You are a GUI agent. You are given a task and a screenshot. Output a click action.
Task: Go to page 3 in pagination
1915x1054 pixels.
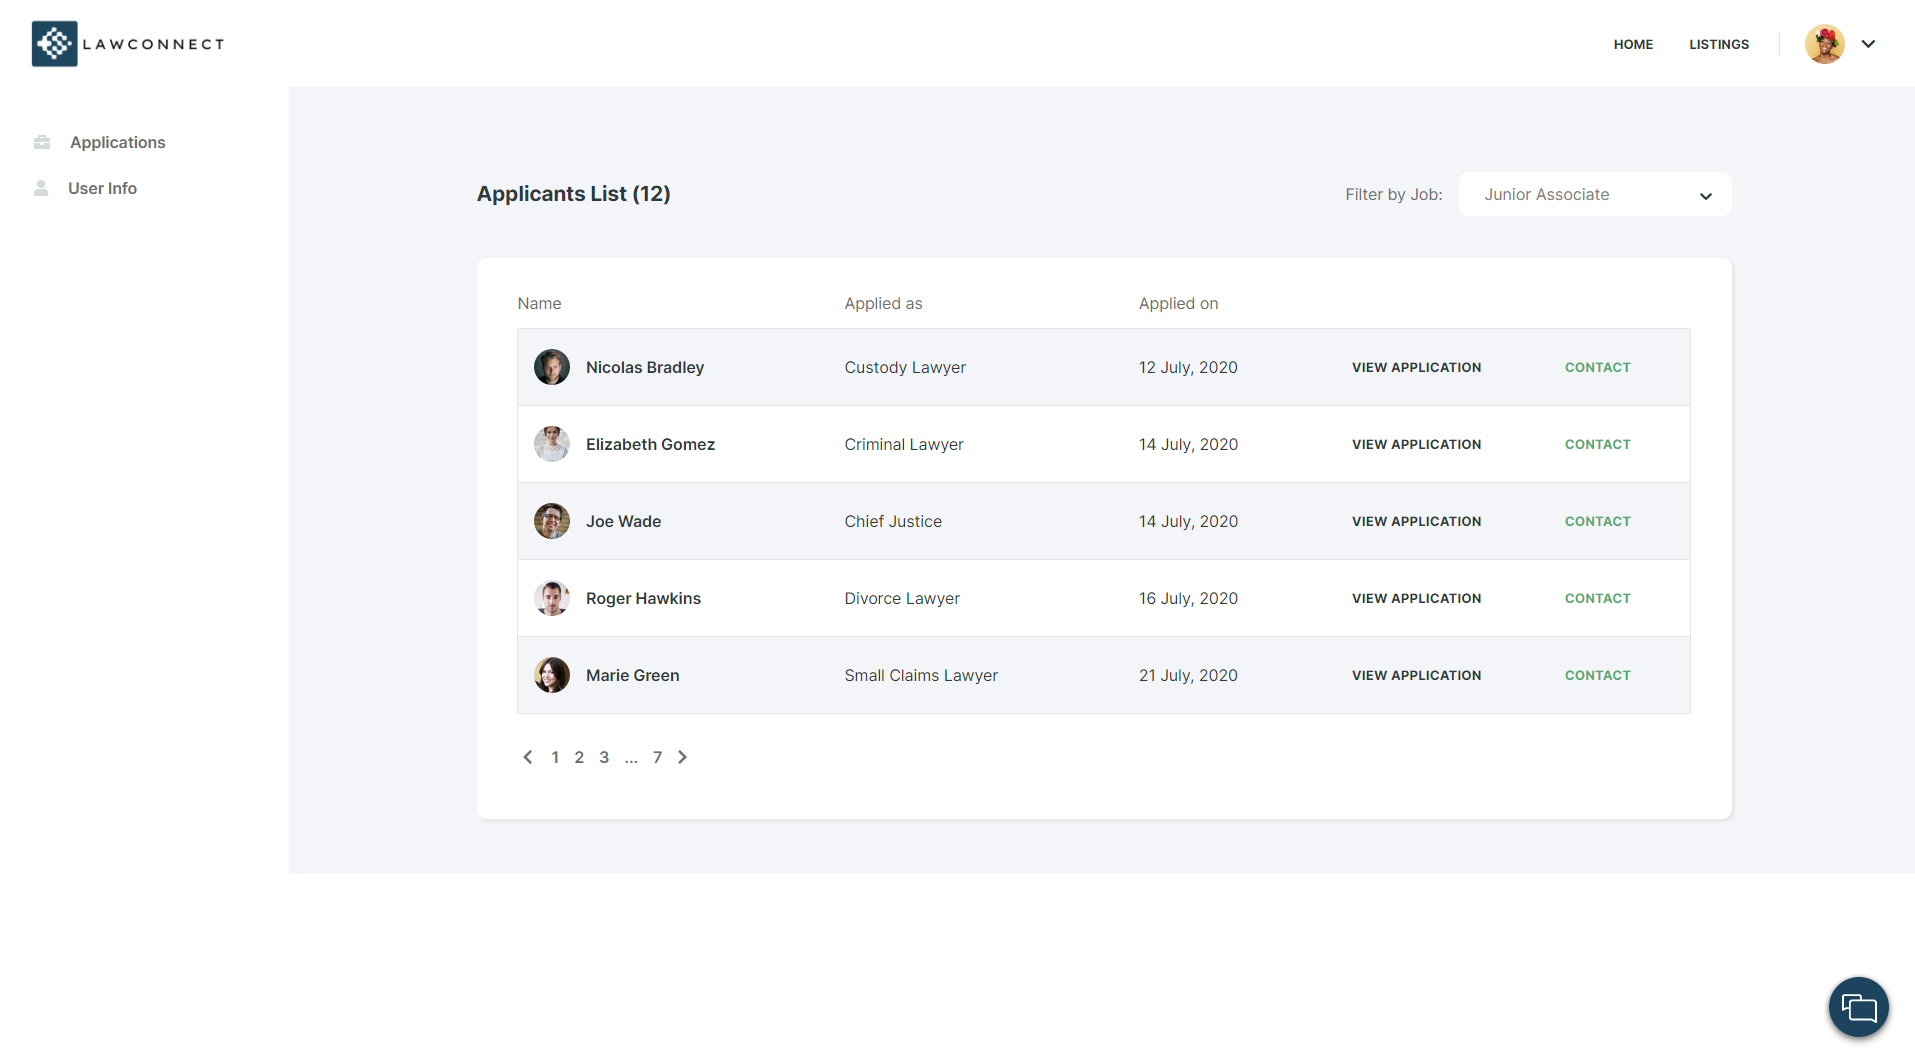pos(604,757)
